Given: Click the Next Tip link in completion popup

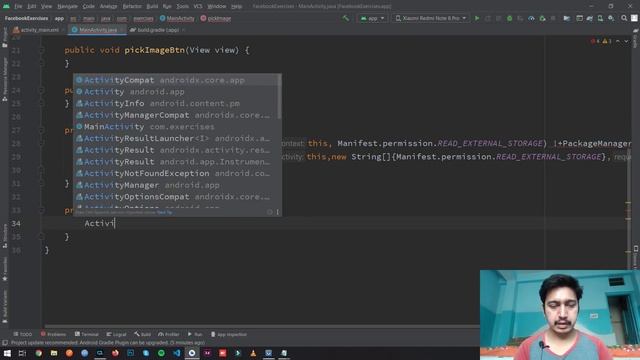Looking at the screenshot, I should click(x=164, y=212).
